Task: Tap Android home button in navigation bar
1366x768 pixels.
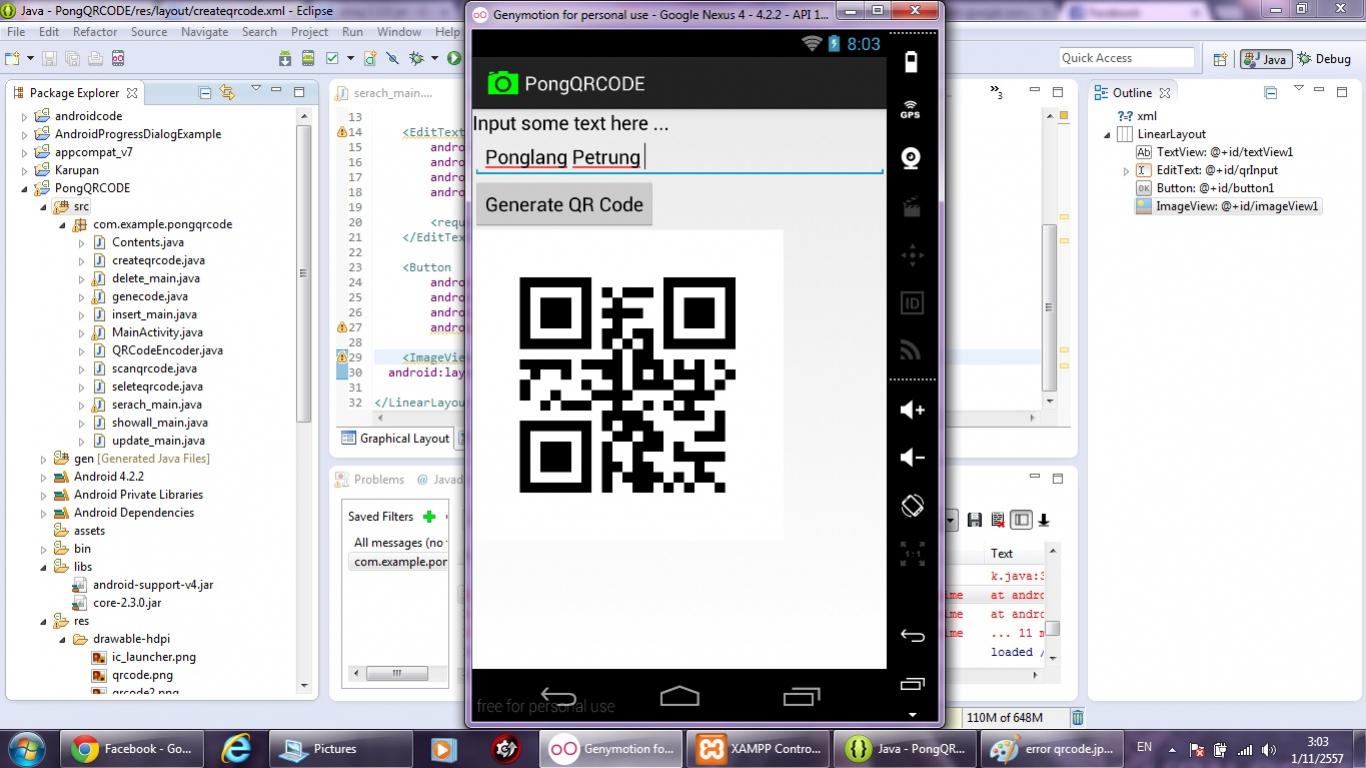Action: [680, 695]
